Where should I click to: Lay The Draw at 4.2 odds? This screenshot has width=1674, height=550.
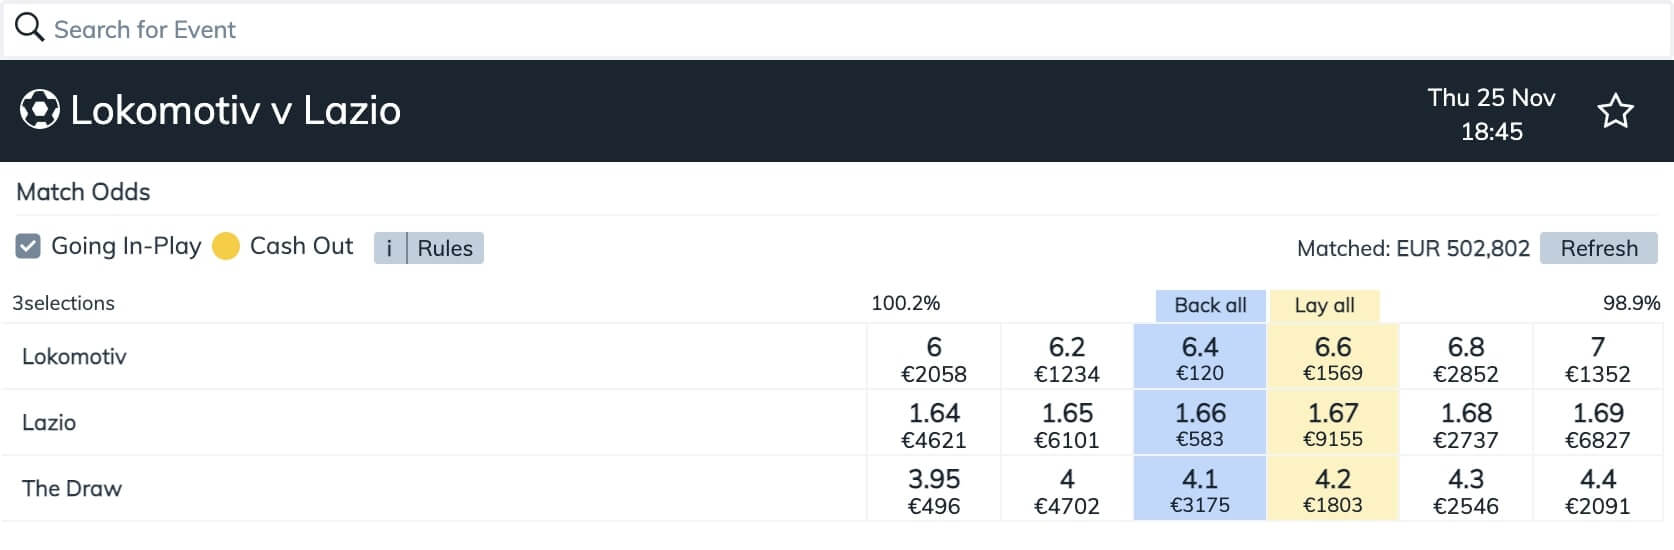point(1333,489)
